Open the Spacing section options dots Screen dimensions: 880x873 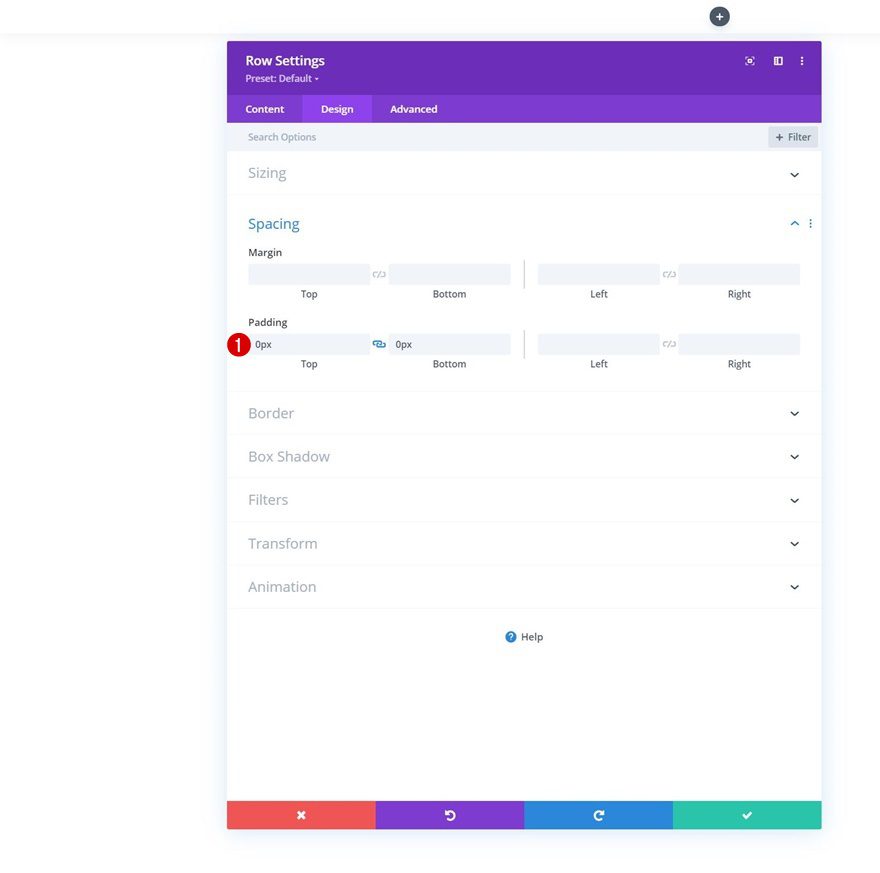[810, 224]
